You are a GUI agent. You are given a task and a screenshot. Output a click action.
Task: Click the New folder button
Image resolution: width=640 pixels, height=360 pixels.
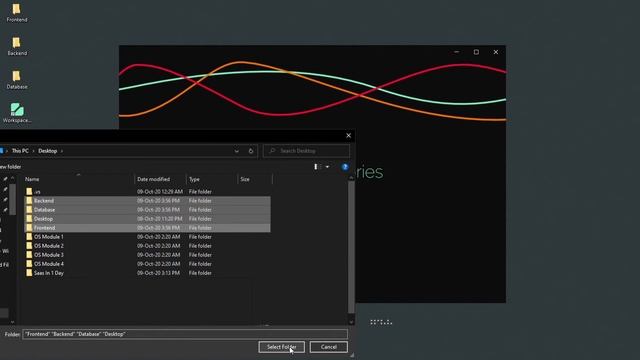coord(10,167)
